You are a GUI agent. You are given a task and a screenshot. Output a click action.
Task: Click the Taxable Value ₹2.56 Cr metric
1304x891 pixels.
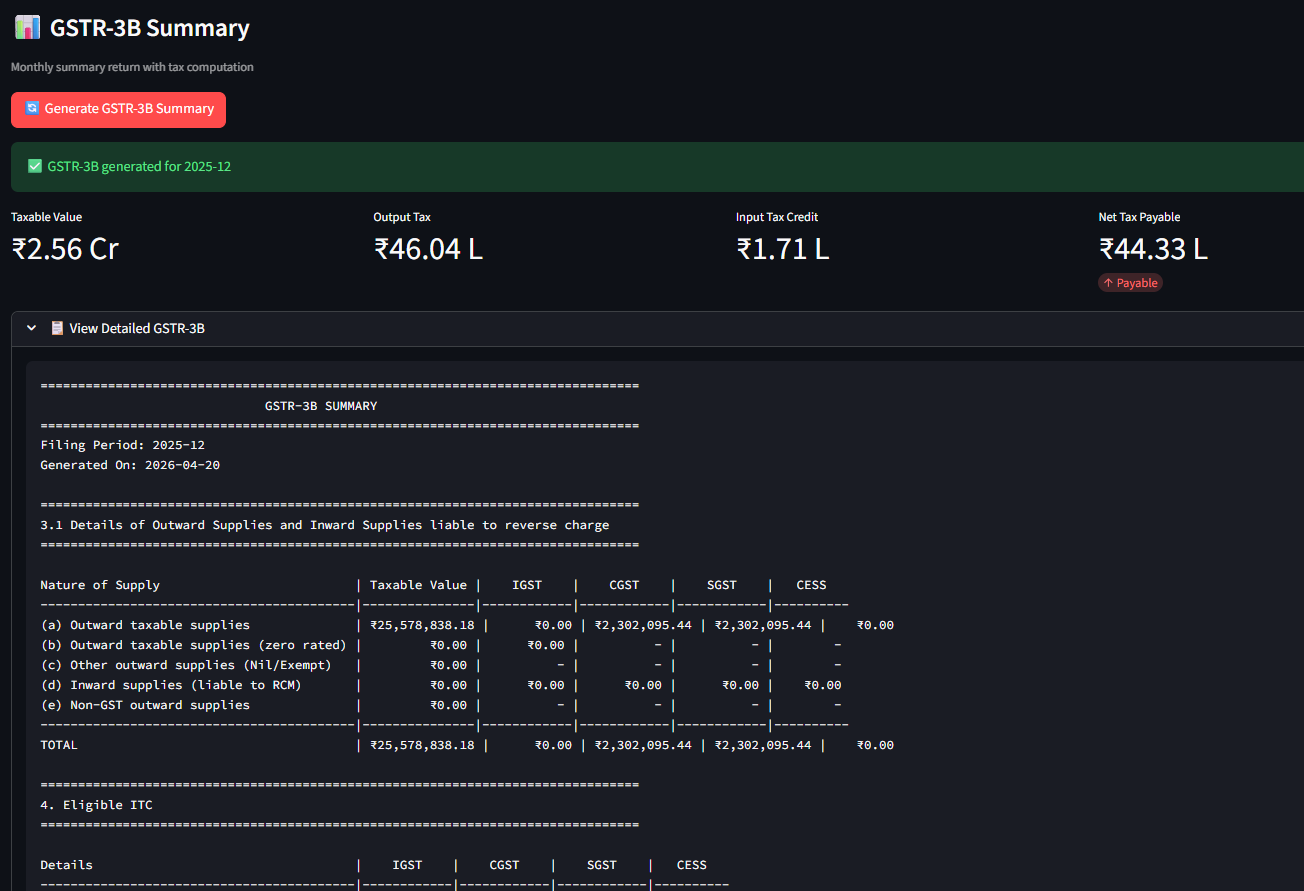tap(65, 239)
